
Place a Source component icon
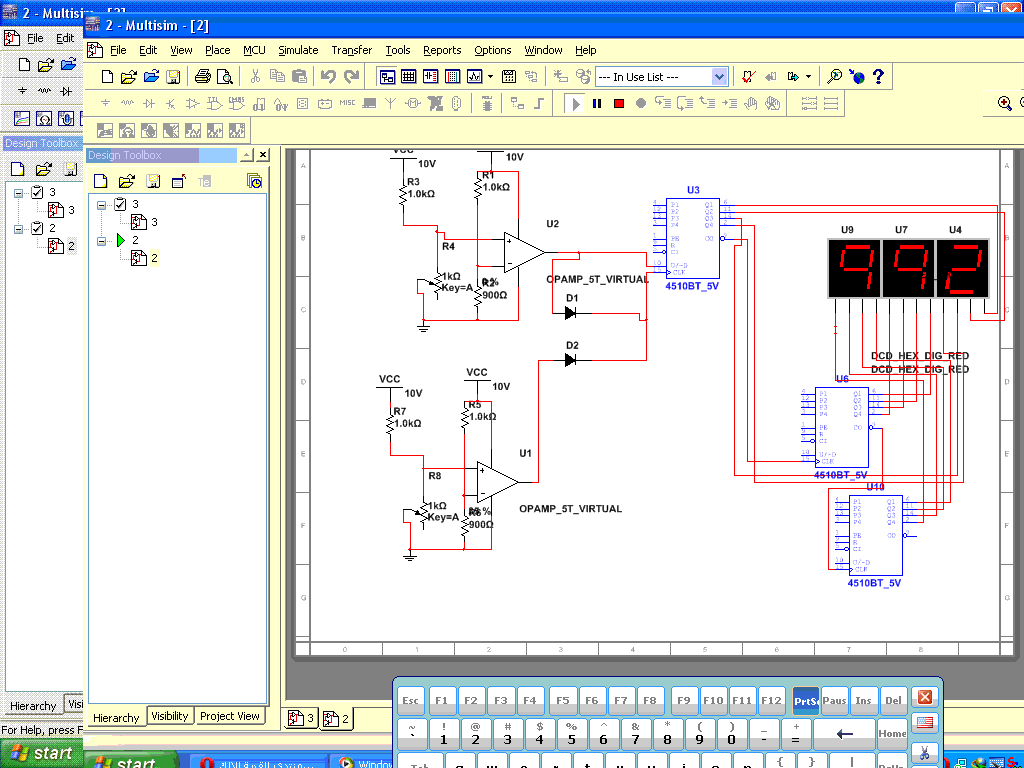click(x=105, y=103)
